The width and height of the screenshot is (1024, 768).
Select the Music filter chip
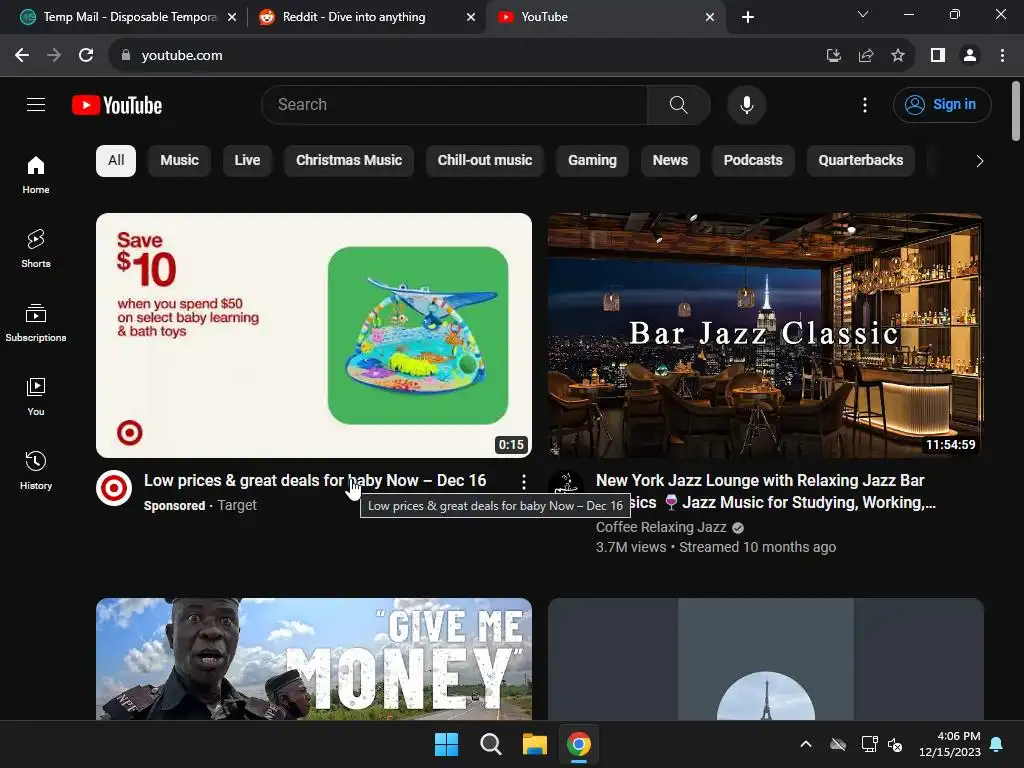[x=180, y=161]
